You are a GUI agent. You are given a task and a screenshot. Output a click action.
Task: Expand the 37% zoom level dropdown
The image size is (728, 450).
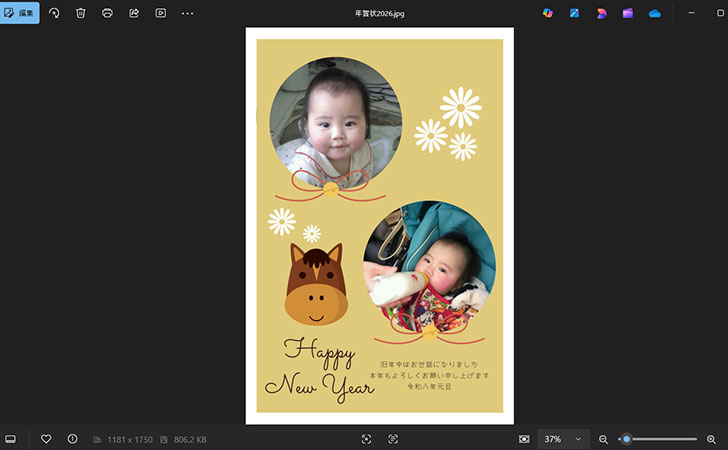click(577, 439)
